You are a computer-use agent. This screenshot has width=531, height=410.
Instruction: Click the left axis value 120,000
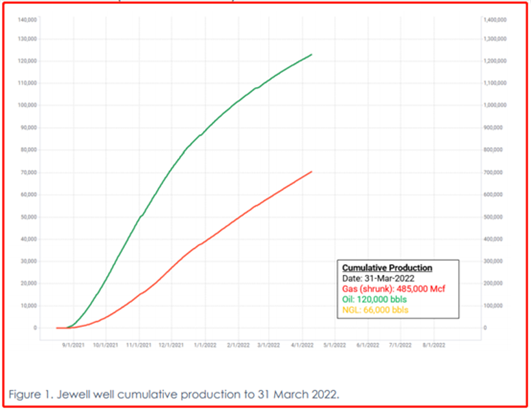coord(27,61)
